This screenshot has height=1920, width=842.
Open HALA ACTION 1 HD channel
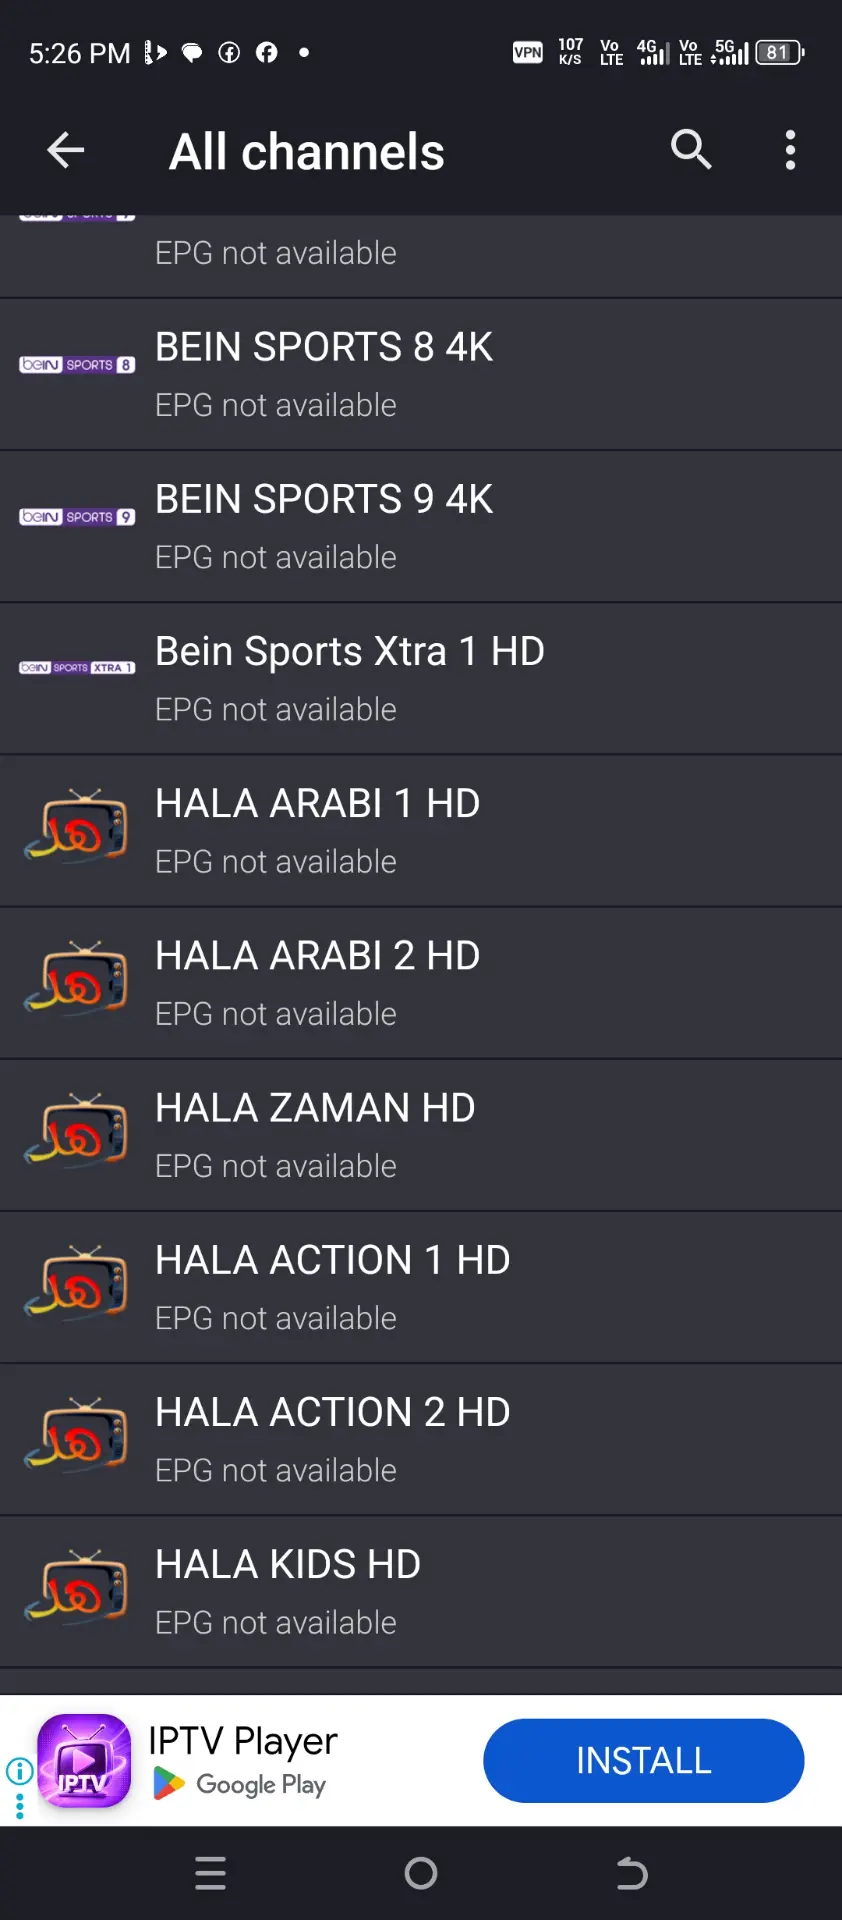[x=421, y=1288]
